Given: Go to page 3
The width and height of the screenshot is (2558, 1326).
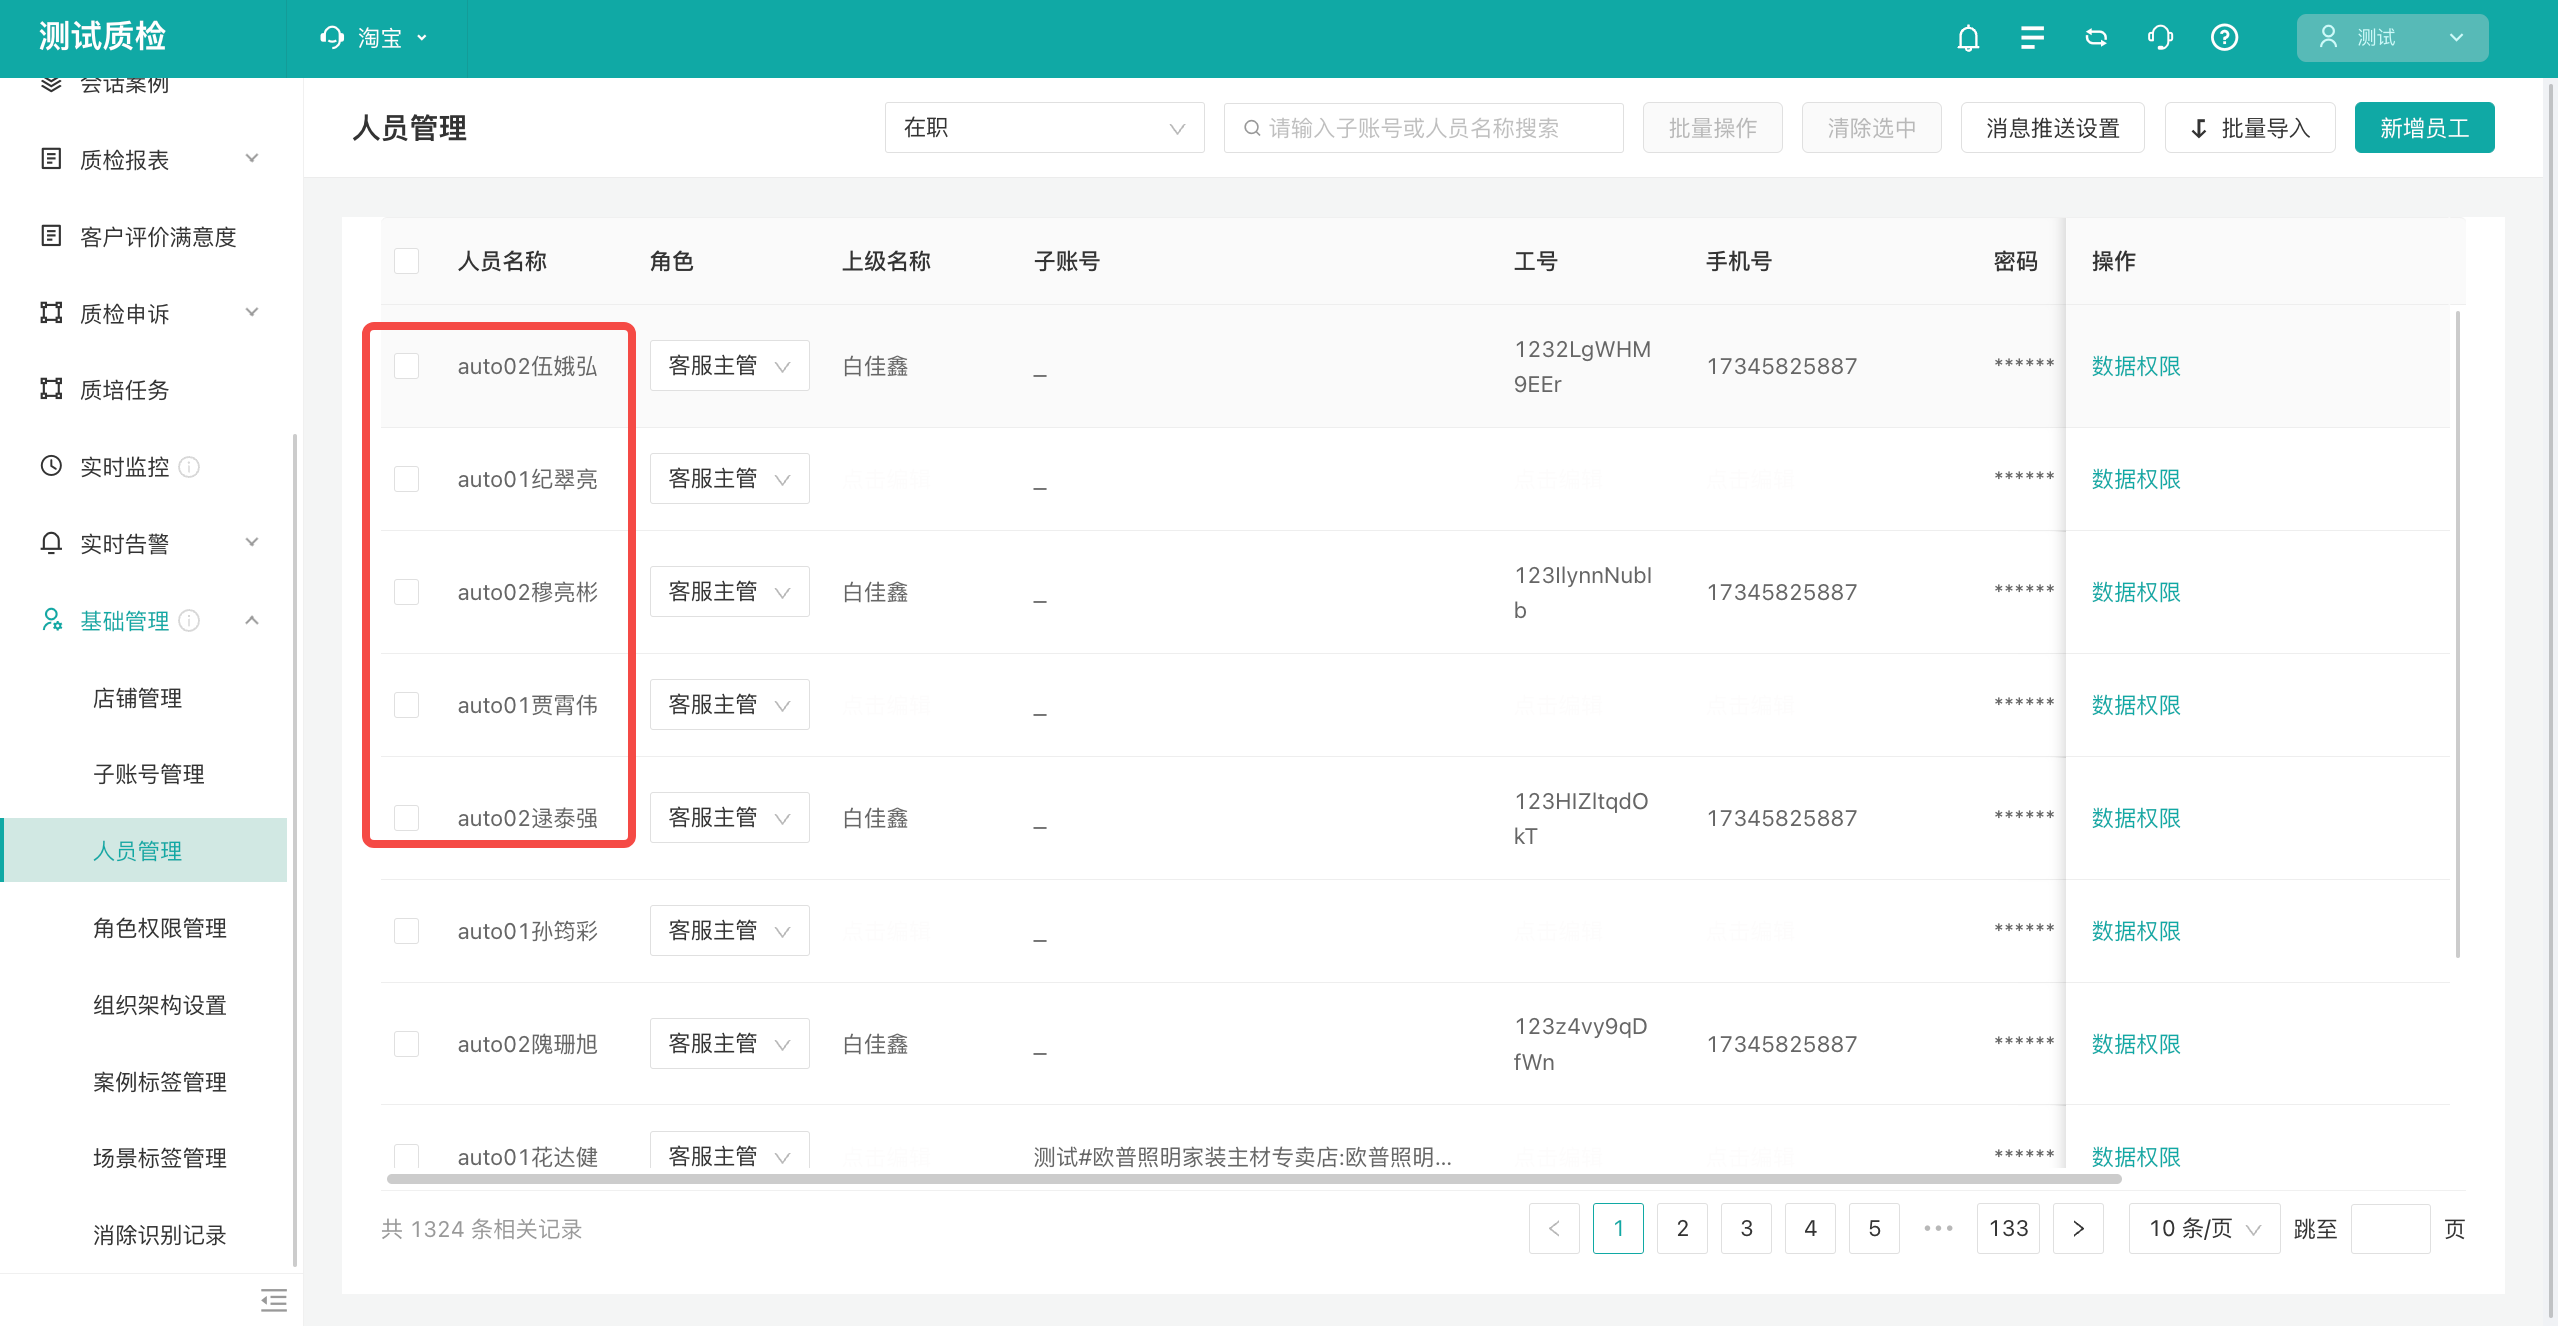Looking at the screenshot, I should [1746, 1228].
